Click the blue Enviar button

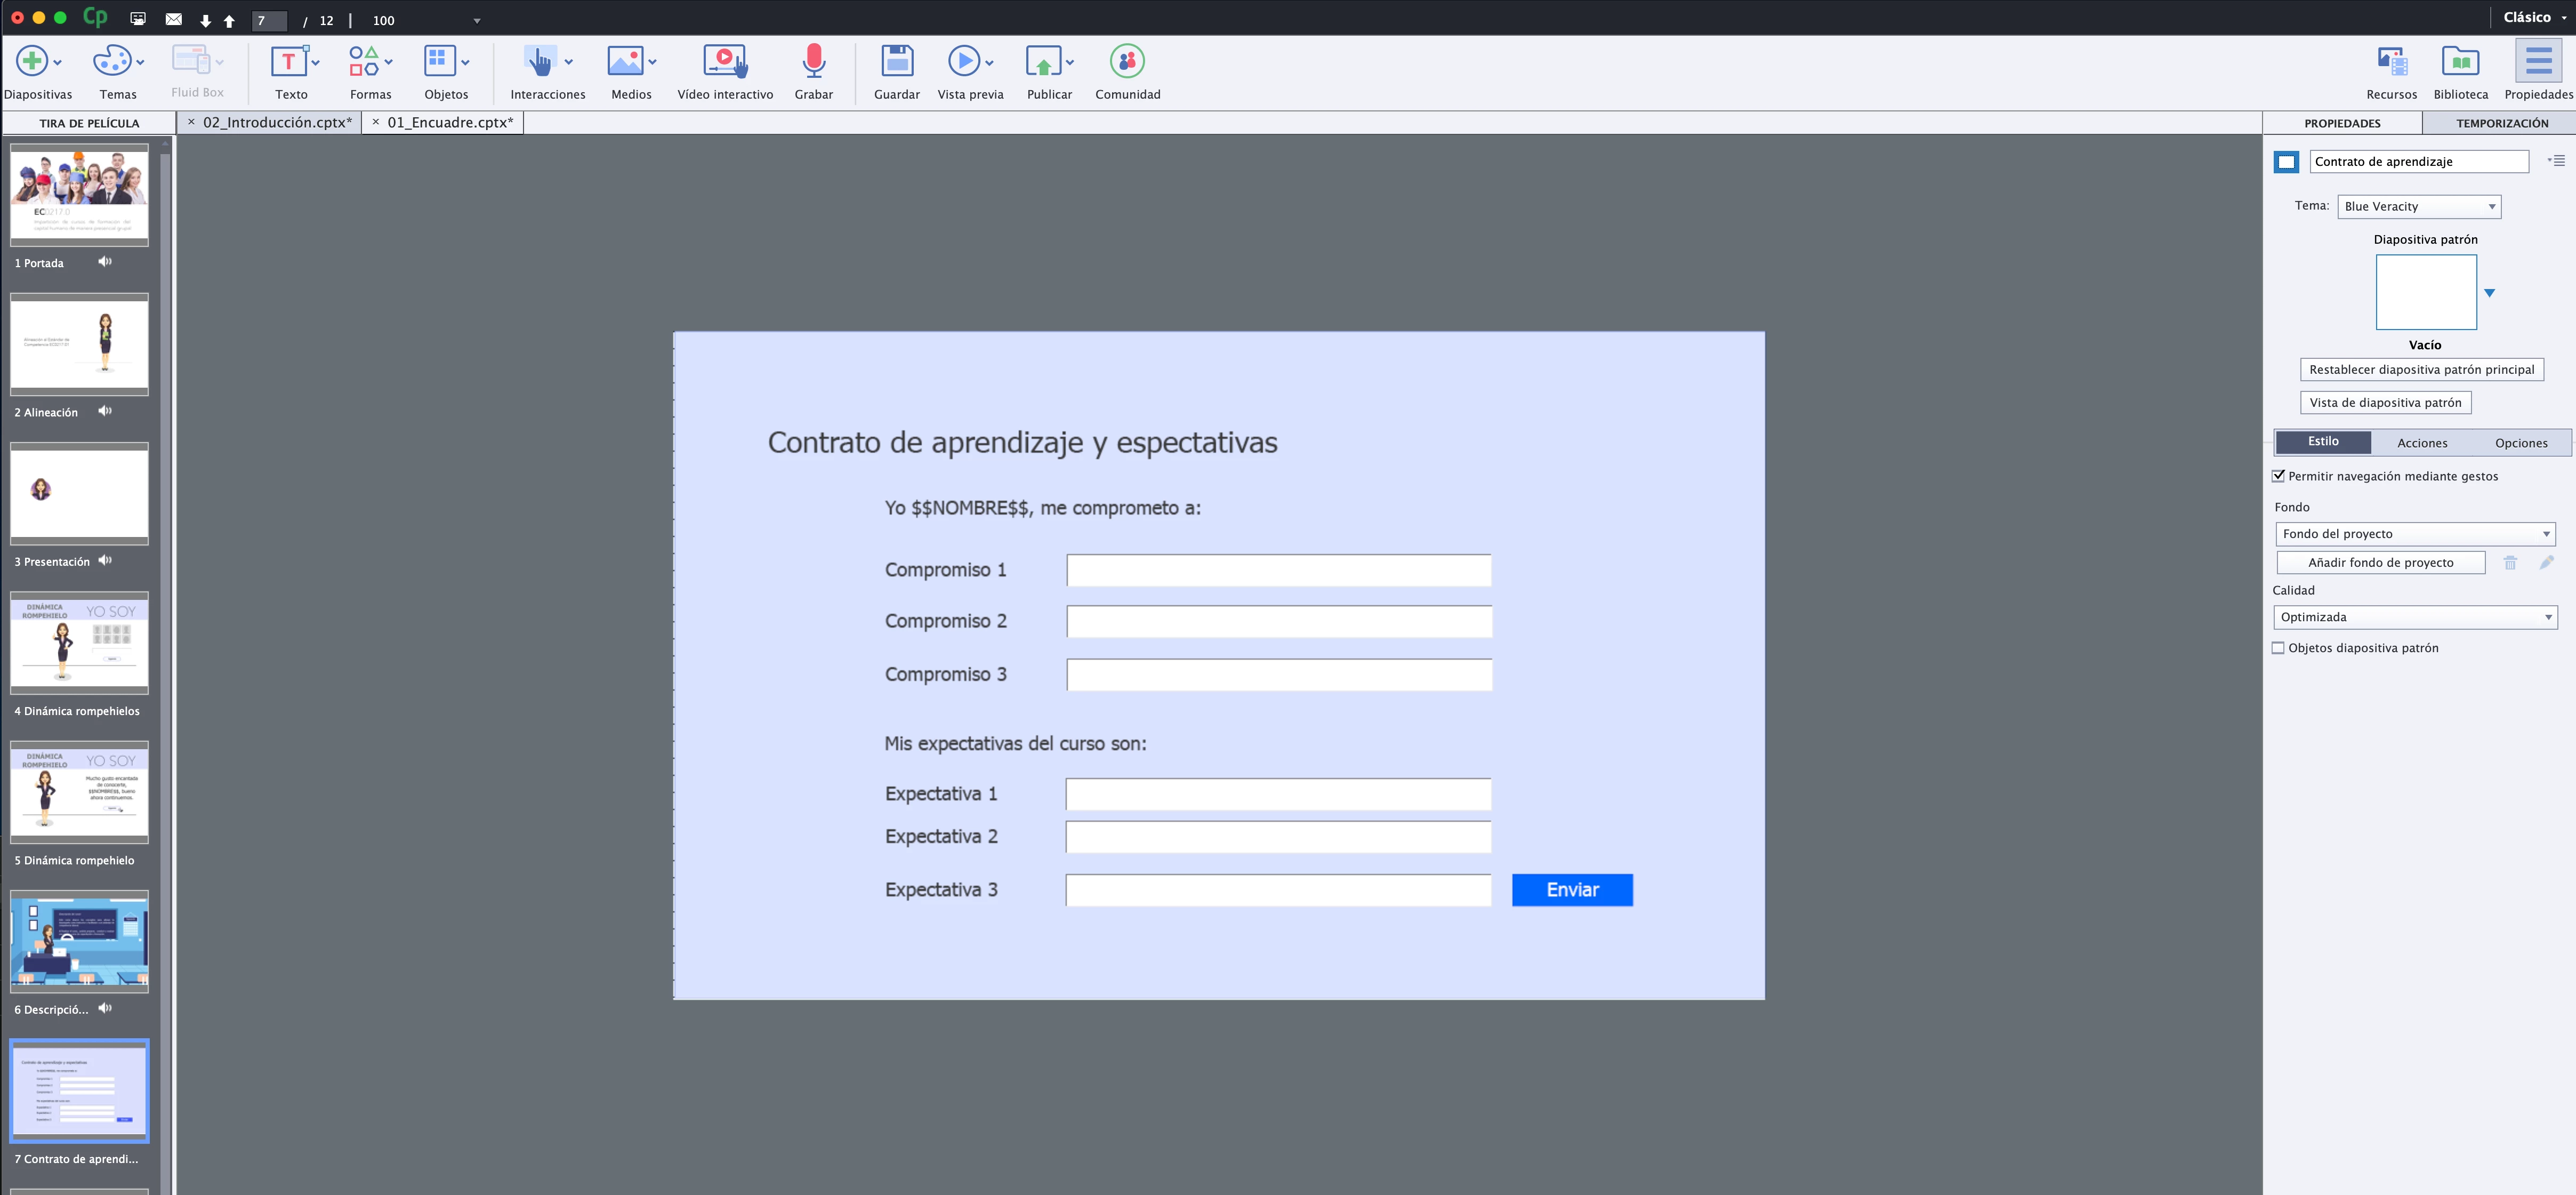1571,890
